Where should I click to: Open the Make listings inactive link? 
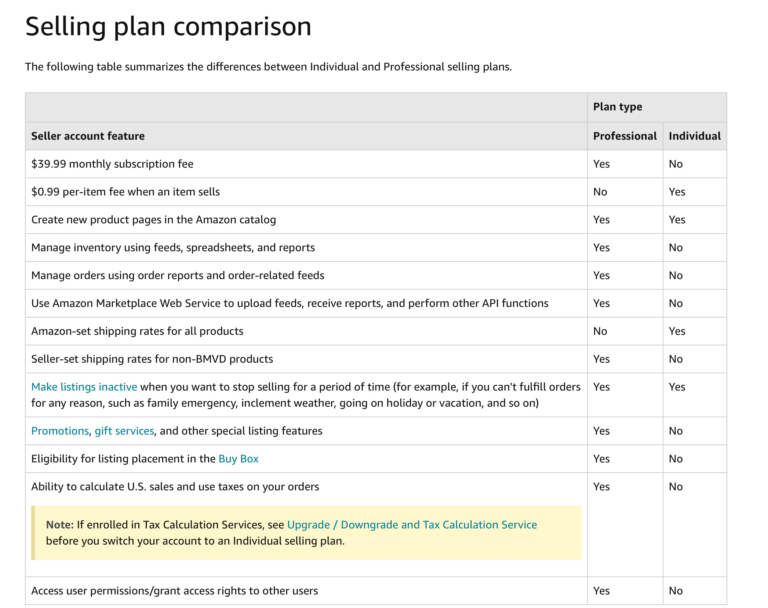pyautogui.click(x=84, y=387)
